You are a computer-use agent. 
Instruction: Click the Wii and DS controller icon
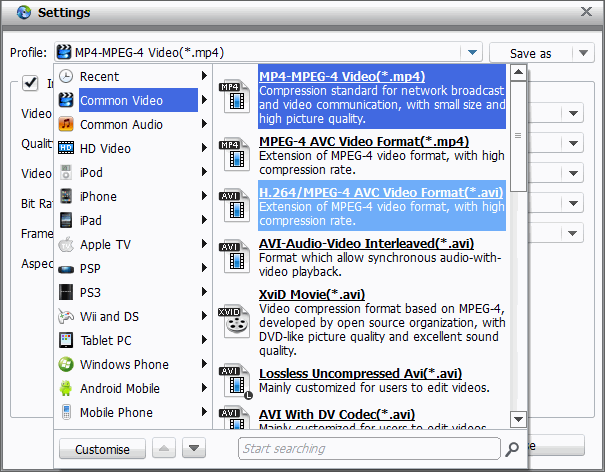pos(66,316)
